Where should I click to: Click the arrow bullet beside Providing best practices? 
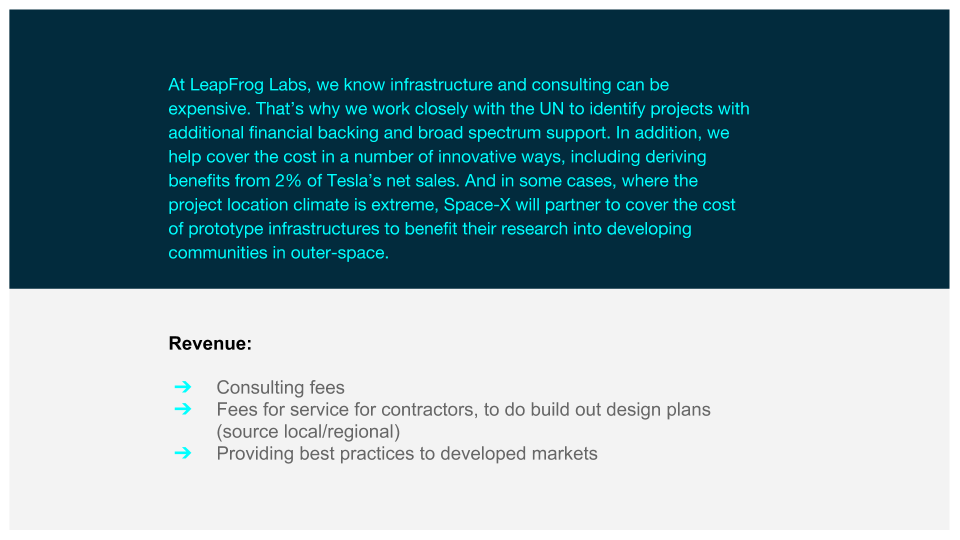[x=182, y=453]
